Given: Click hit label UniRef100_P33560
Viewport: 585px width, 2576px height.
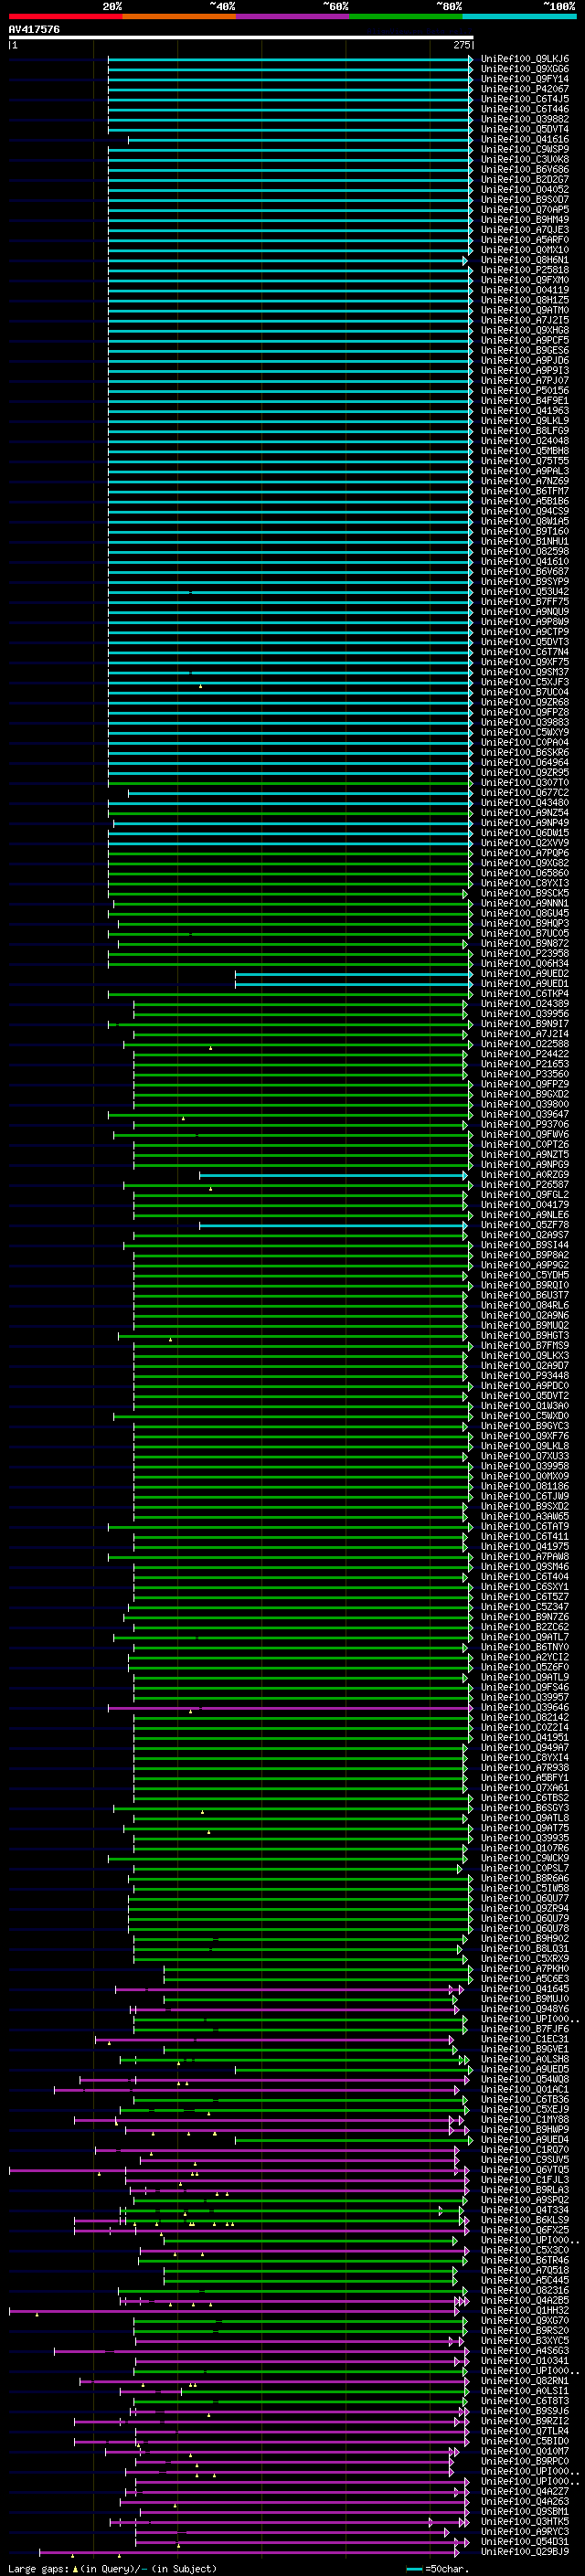Looking at the screenshot, I should tap(525, 1073).
